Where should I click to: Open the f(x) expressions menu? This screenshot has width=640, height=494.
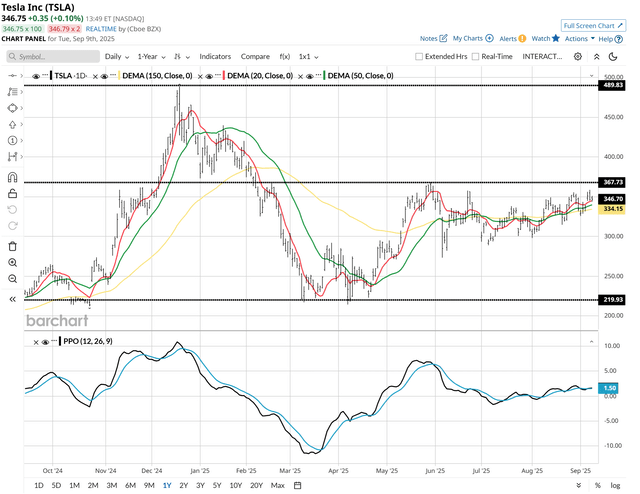[x=285, y=56]
